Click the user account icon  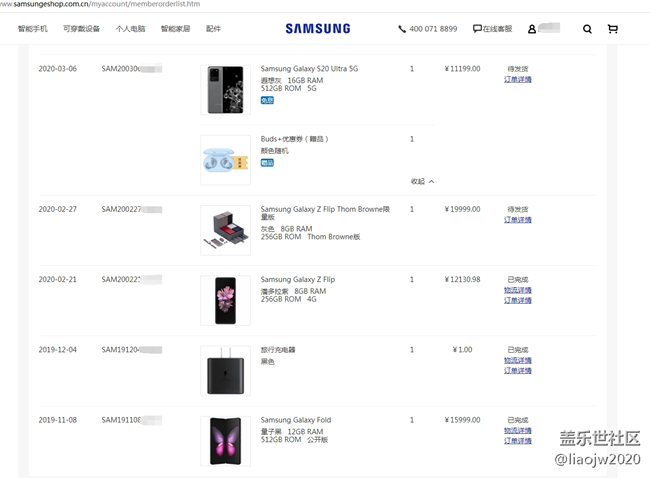click(x=532, y=29)
